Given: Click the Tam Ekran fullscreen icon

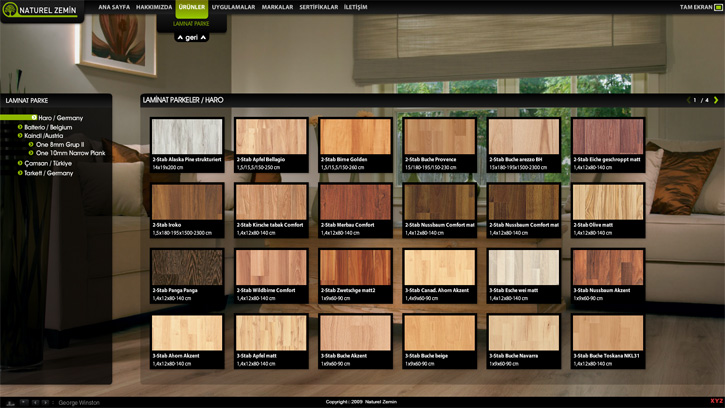Looking at the screenshot, I should tap(718, 7).
